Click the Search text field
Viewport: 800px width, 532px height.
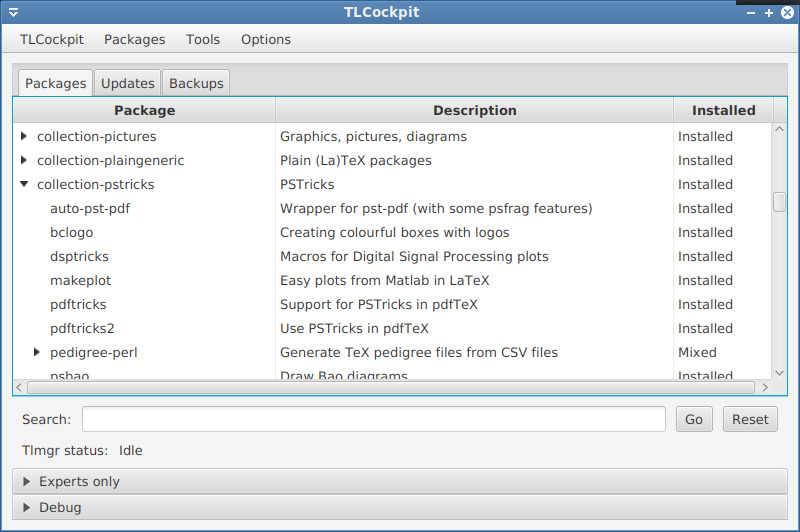pos(373,419)
